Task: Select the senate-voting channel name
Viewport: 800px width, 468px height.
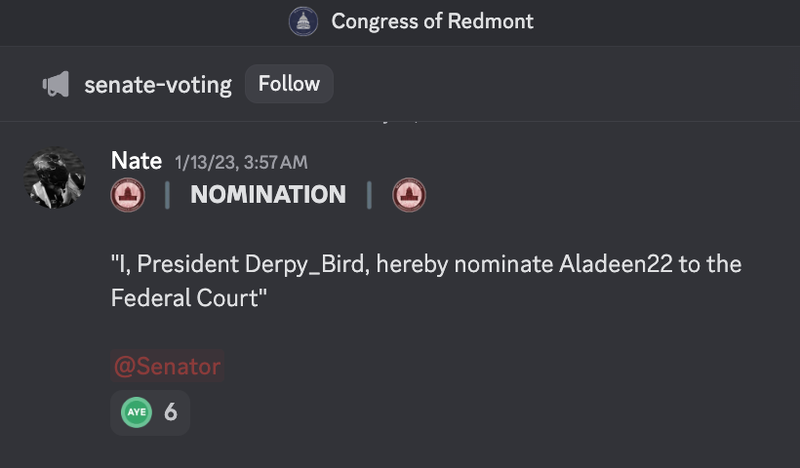Action: [158, 85]
